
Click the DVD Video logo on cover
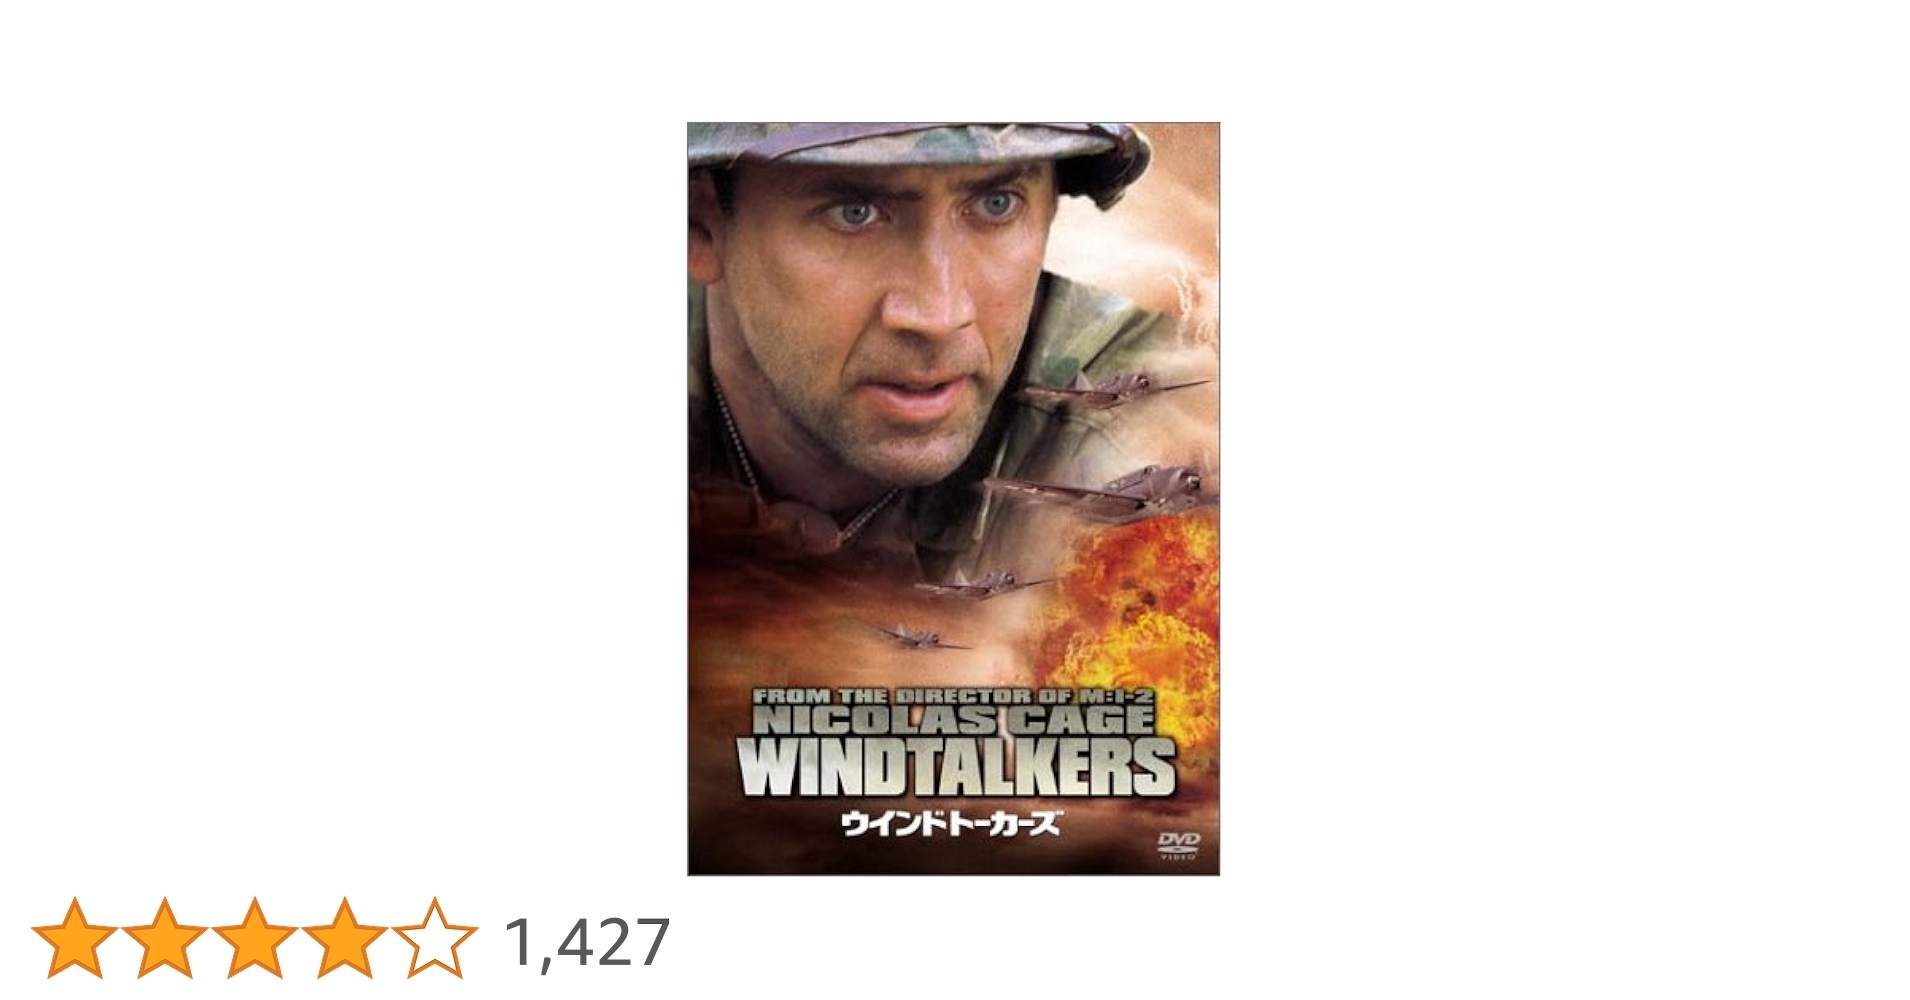click(1178, 844)
